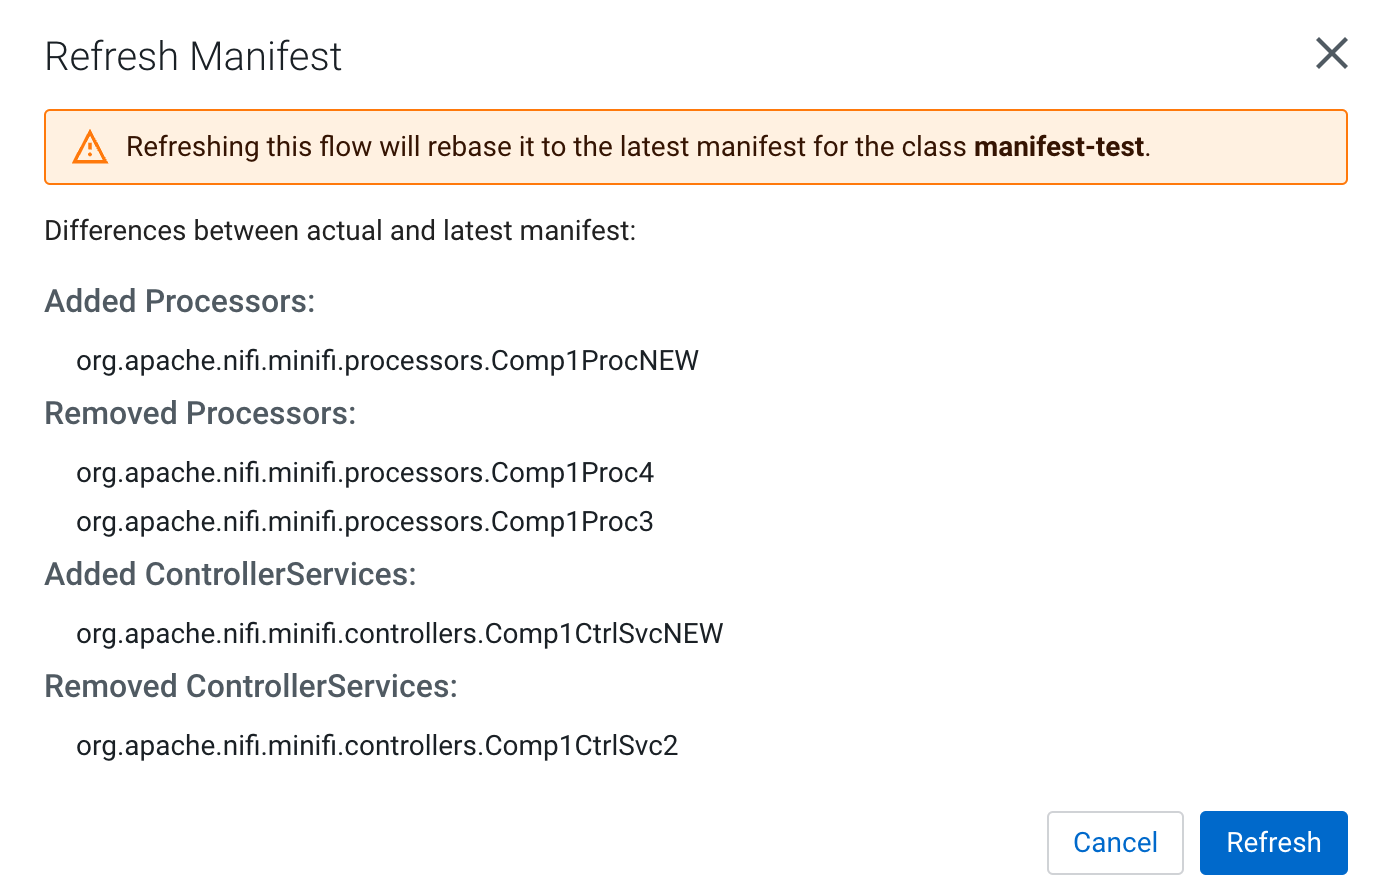Screen dimensions: 1384x892
Task: Click the Differences between actual and latest text
Action: 340,231
